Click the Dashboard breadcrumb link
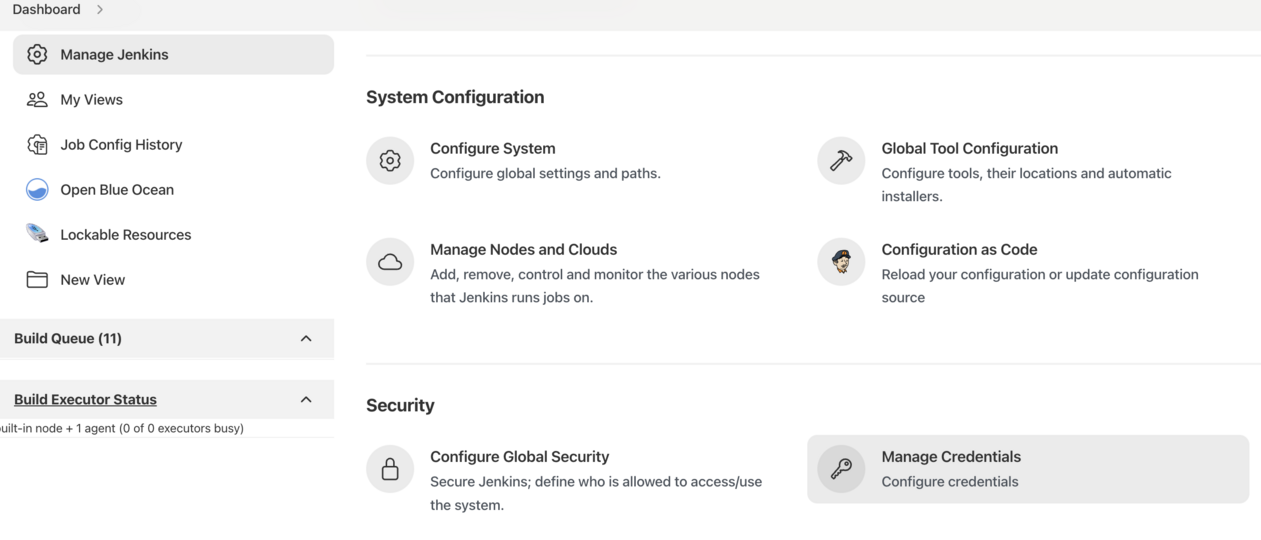The width and height of the screenshot is (1261, 540). pyautogui.click(x=46, y=9)
